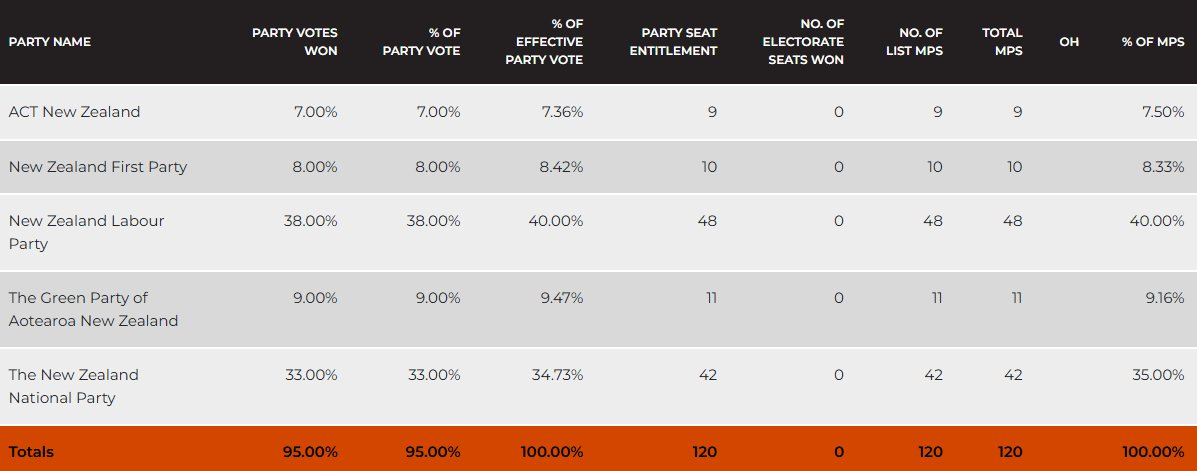Click Labour's 40.00% effective party vote cell

555,221
